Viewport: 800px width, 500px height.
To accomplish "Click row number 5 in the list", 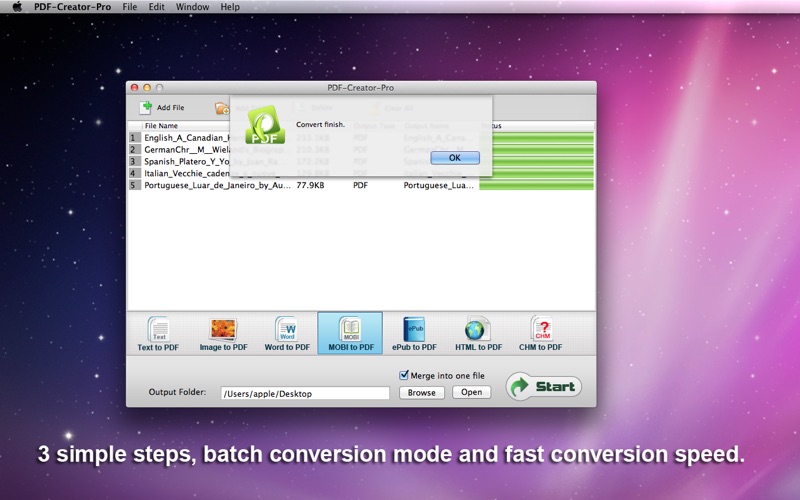I will [x=133, y=185].
